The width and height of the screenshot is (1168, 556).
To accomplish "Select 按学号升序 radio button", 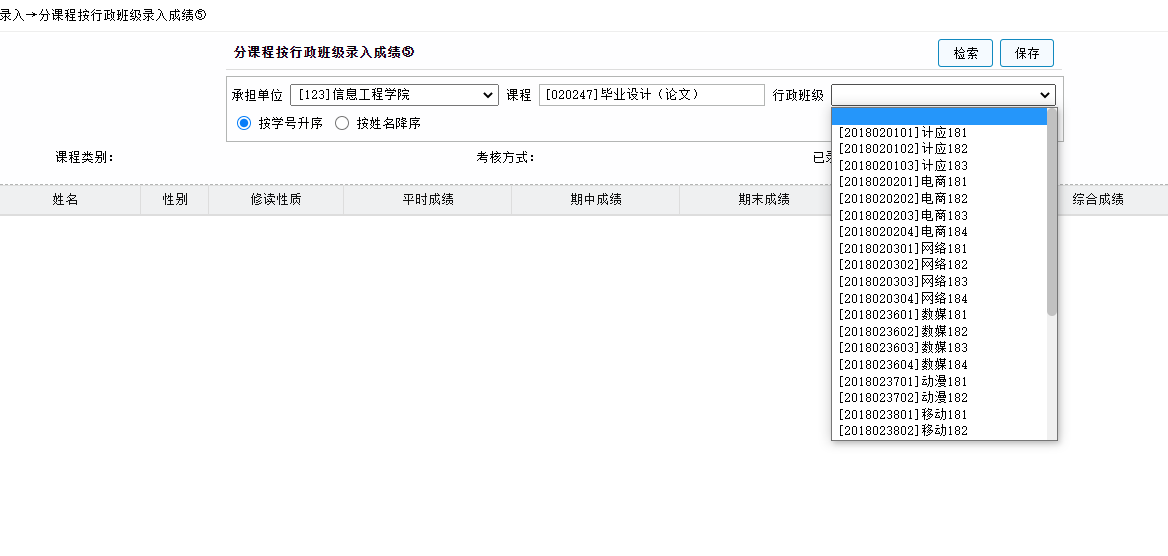I will 243,124.
